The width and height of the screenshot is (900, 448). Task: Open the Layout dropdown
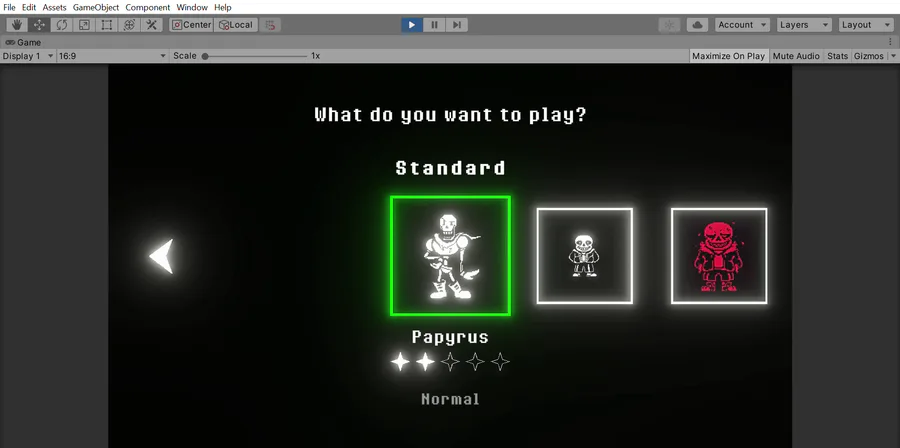click(x=866, y=25)
